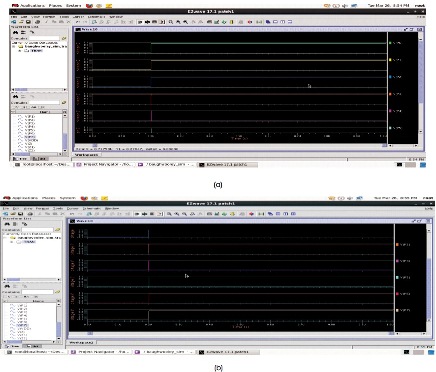Click the filter input field in screenshot (b)

tap(37, 230)
